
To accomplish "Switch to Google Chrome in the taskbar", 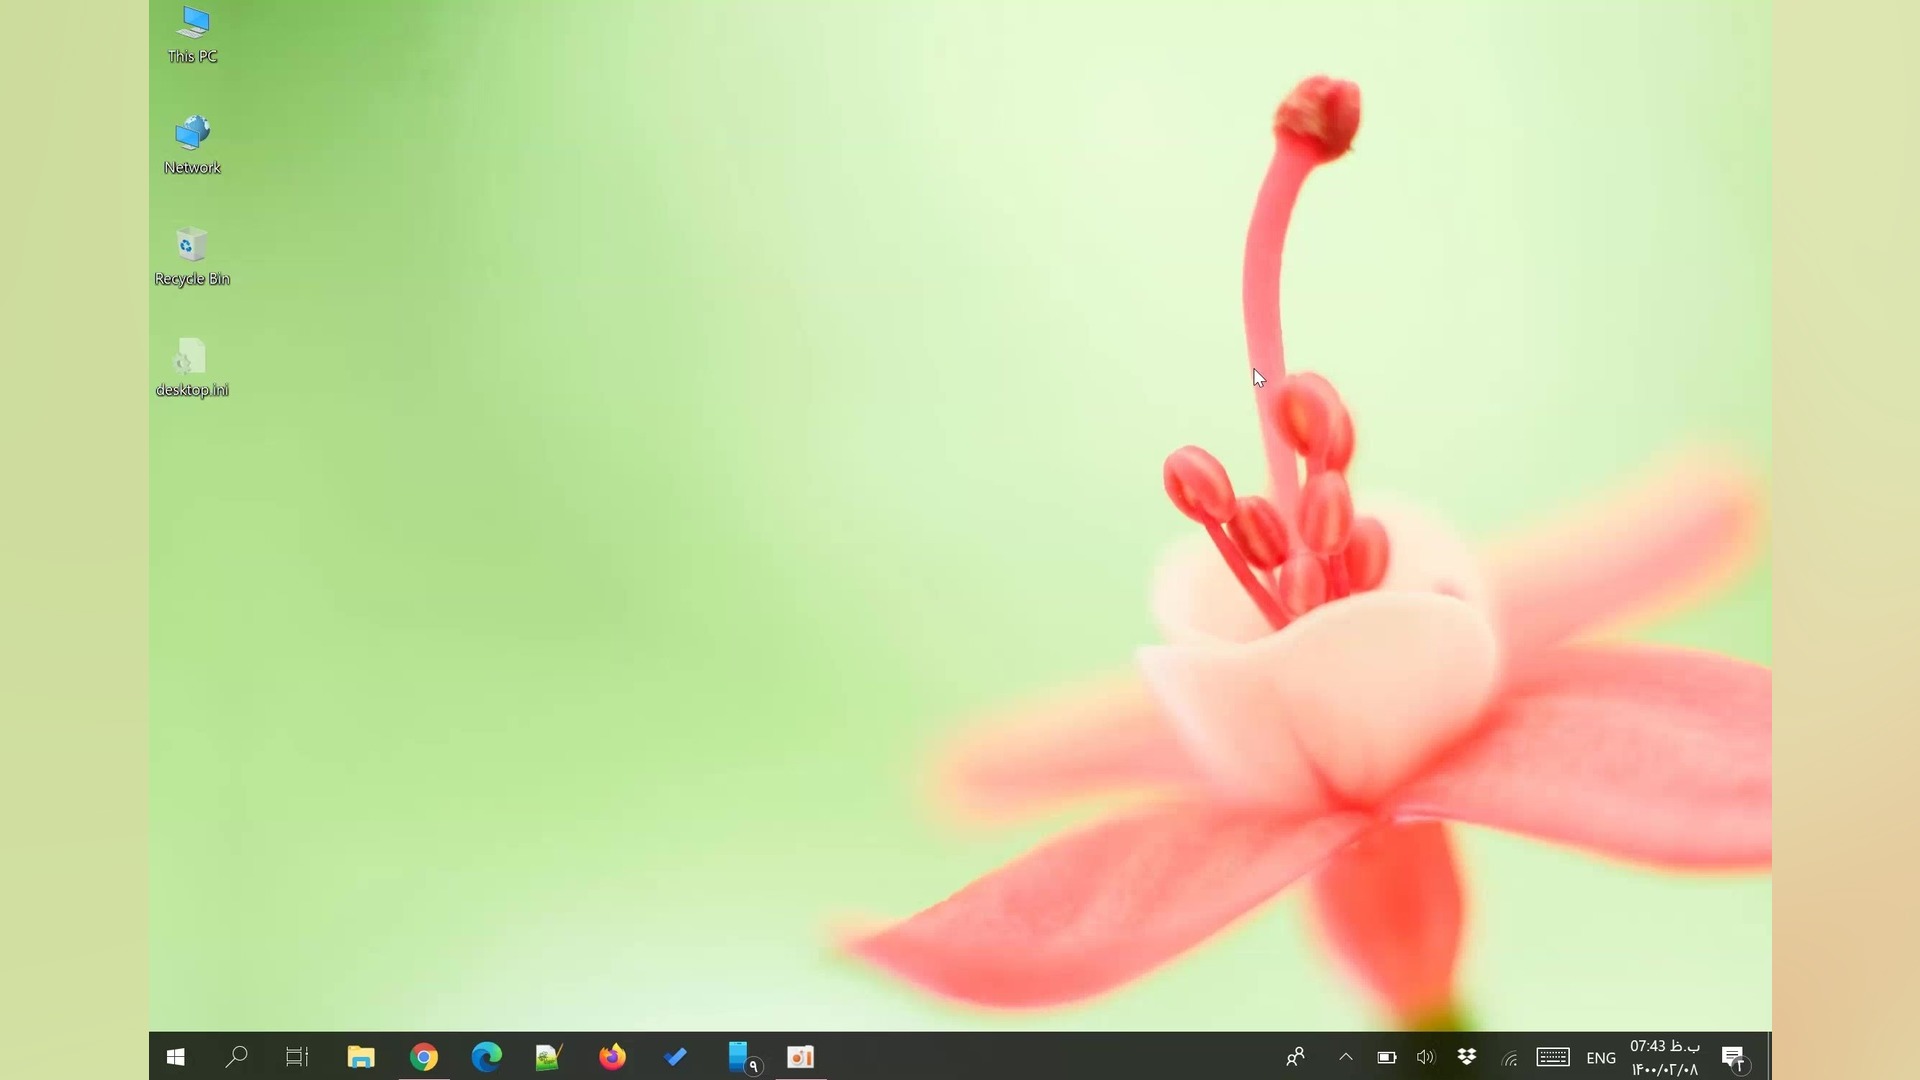I will tap(424, 1057).
